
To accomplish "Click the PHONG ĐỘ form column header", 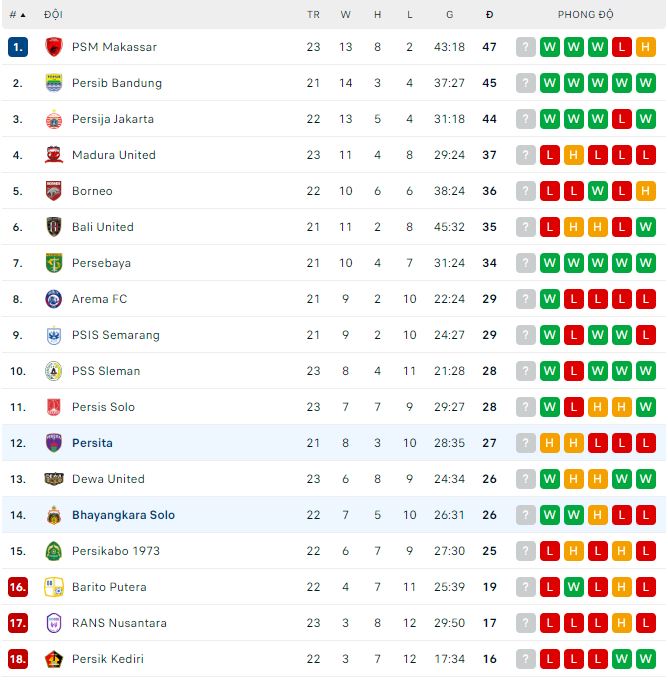I will coord(586,15).
